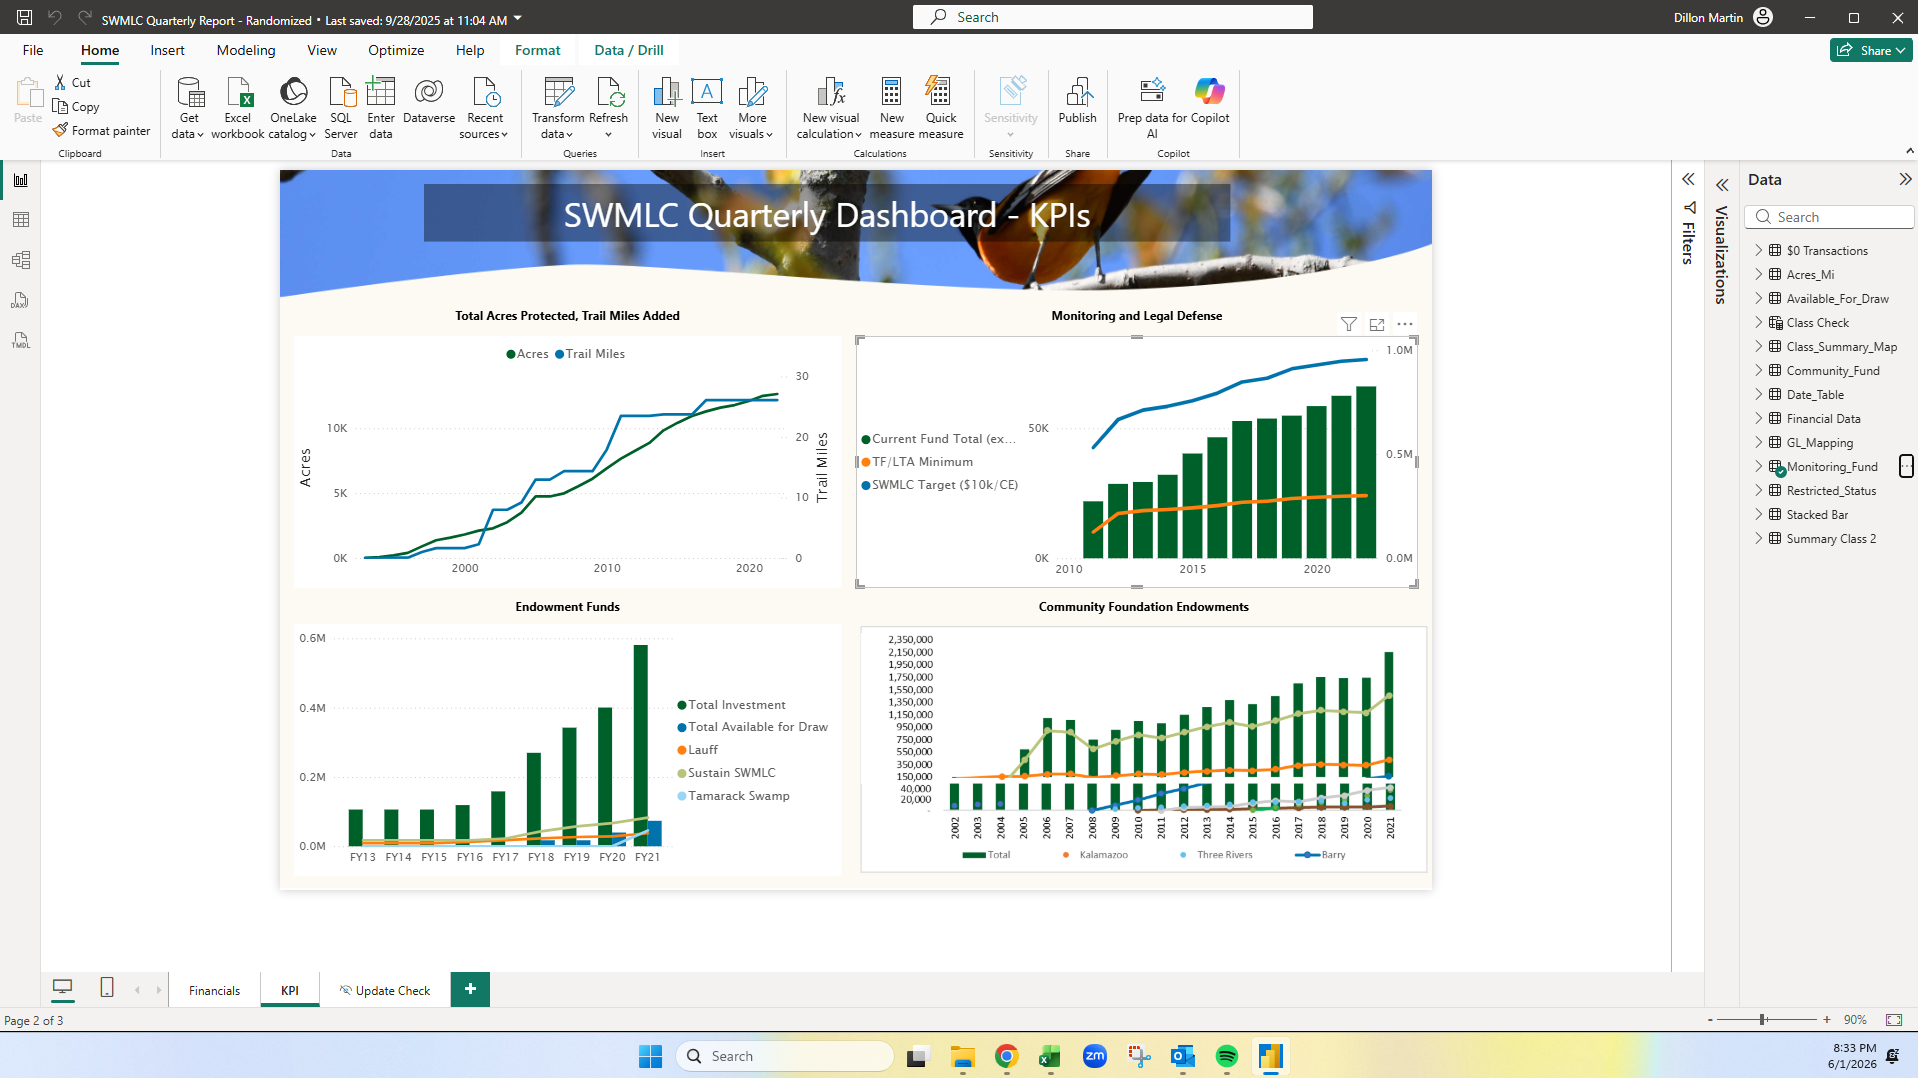Click SQL Server icon
Viewport: 1918px width, 1078px height.
coord(341,107)
